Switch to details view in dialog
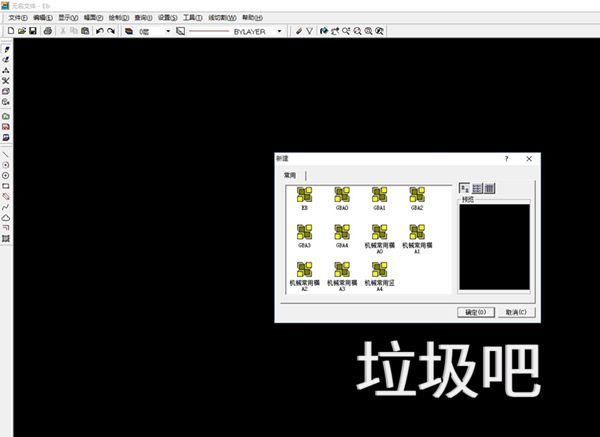 489,187
